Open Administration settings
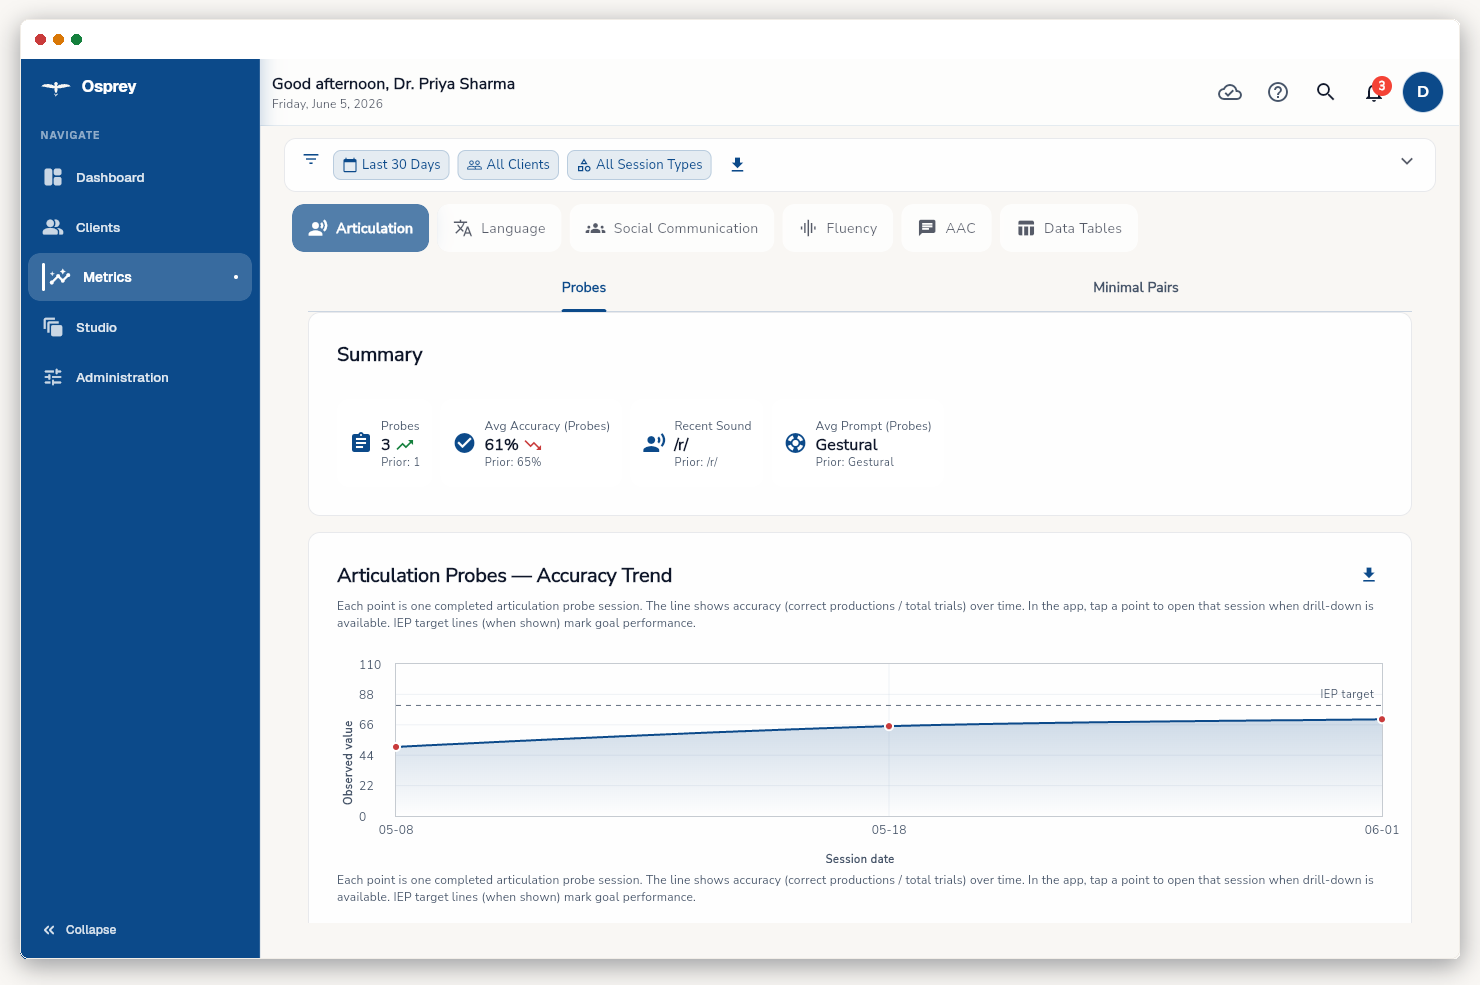The width and height of the screenshot is (1480, 985). (140, 377)
